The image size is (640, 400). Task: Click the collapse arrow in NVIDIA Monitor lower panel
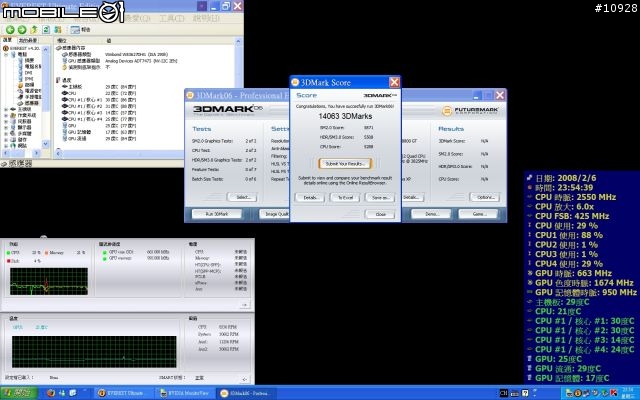pos(244,379)
